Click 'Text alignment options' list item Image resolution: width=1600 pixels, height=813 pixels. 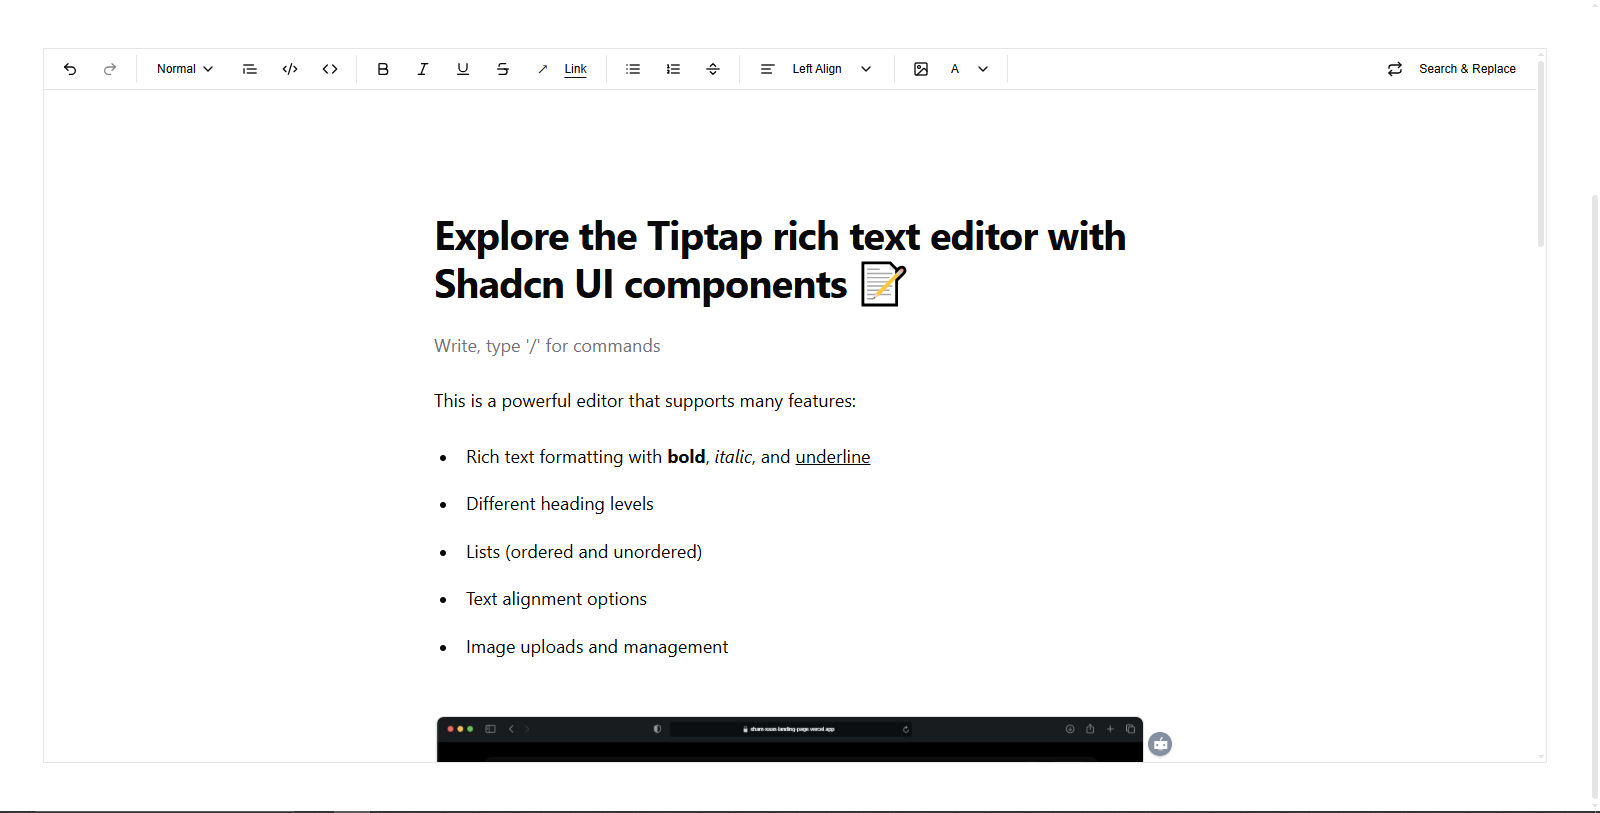tap(556, 599)
